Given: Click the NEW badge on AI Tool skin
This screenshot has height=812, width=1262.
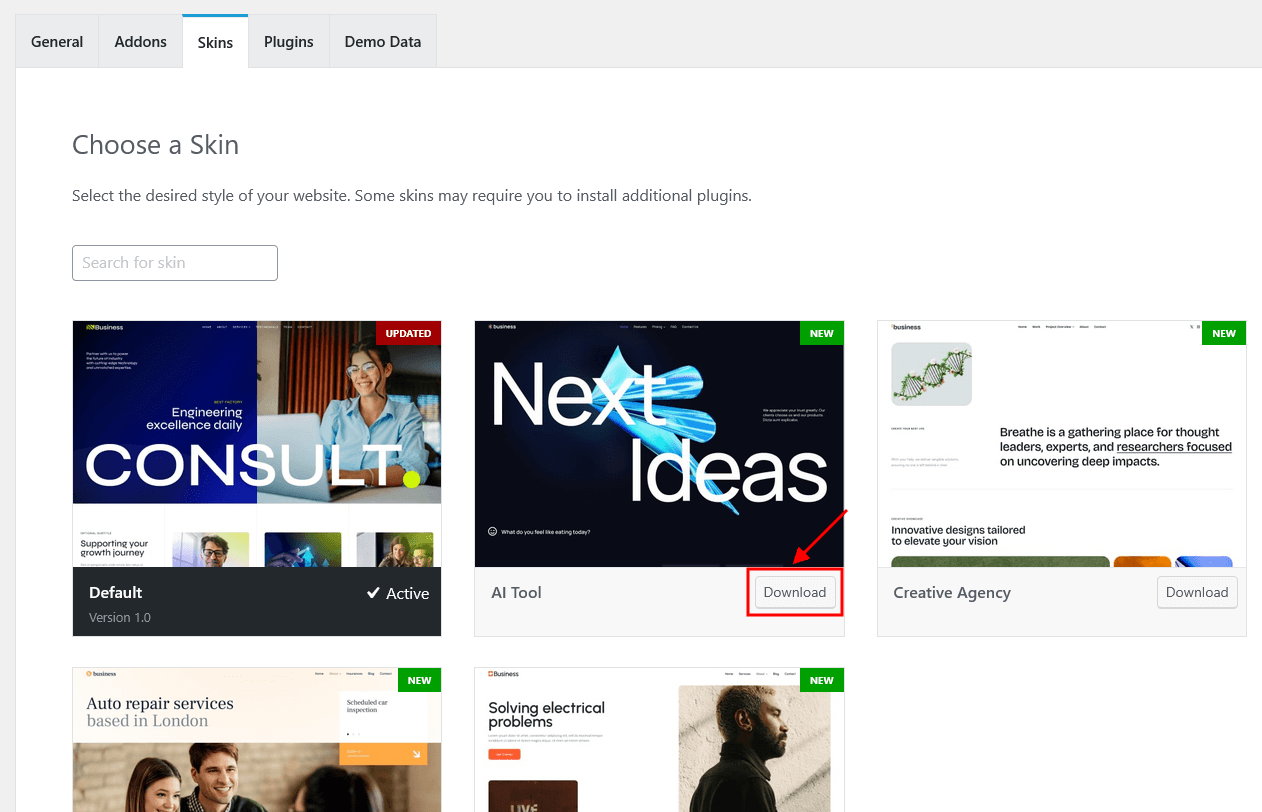Looking at the screenshot, I should (821, 333).
